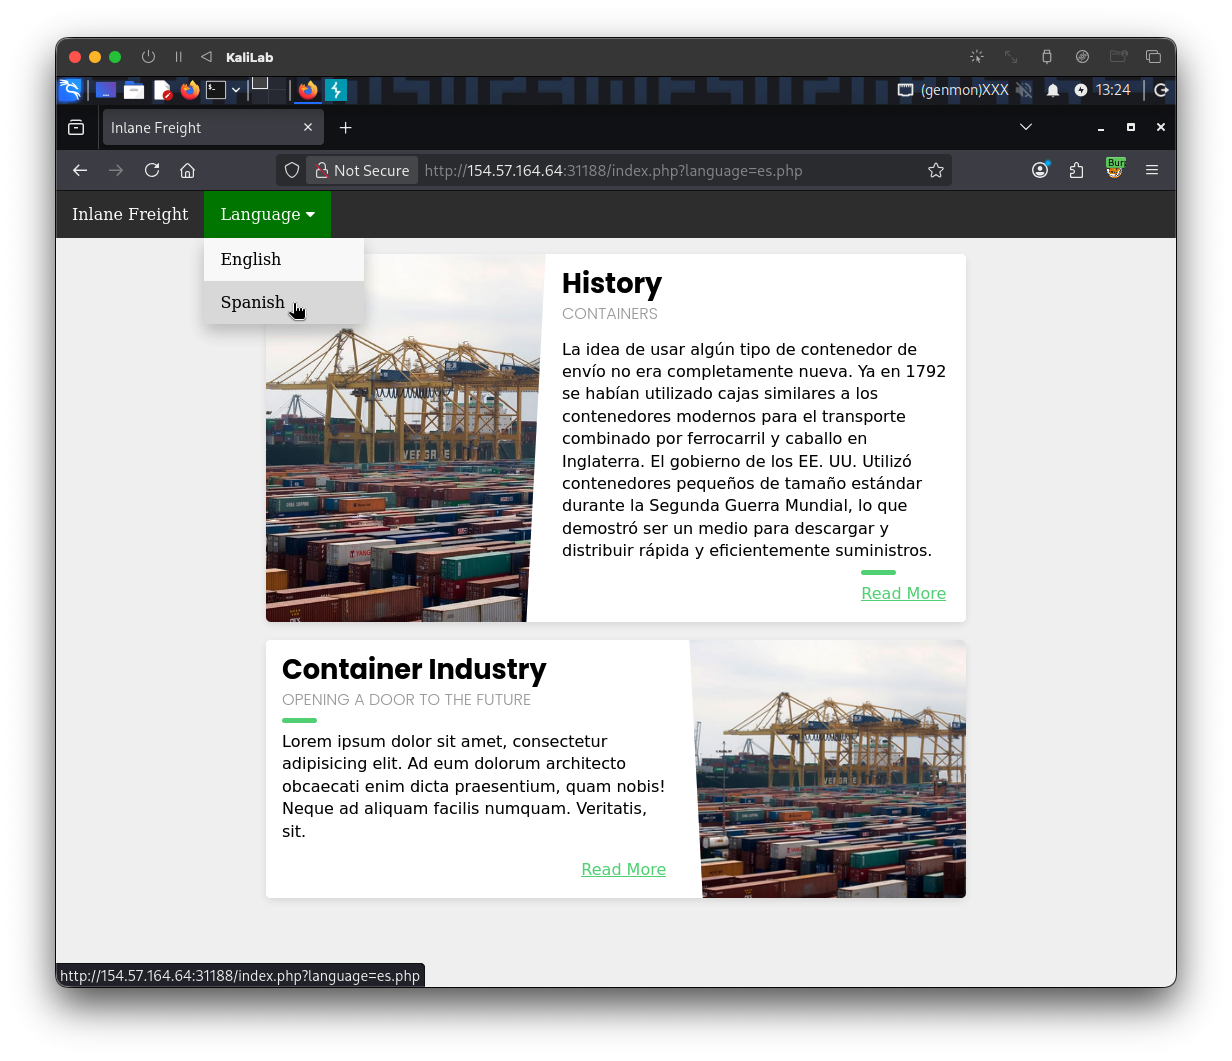Open the Firefox hamburger menu
The width and height of the screenshot is (1232, 1061).
(1152, 171)
